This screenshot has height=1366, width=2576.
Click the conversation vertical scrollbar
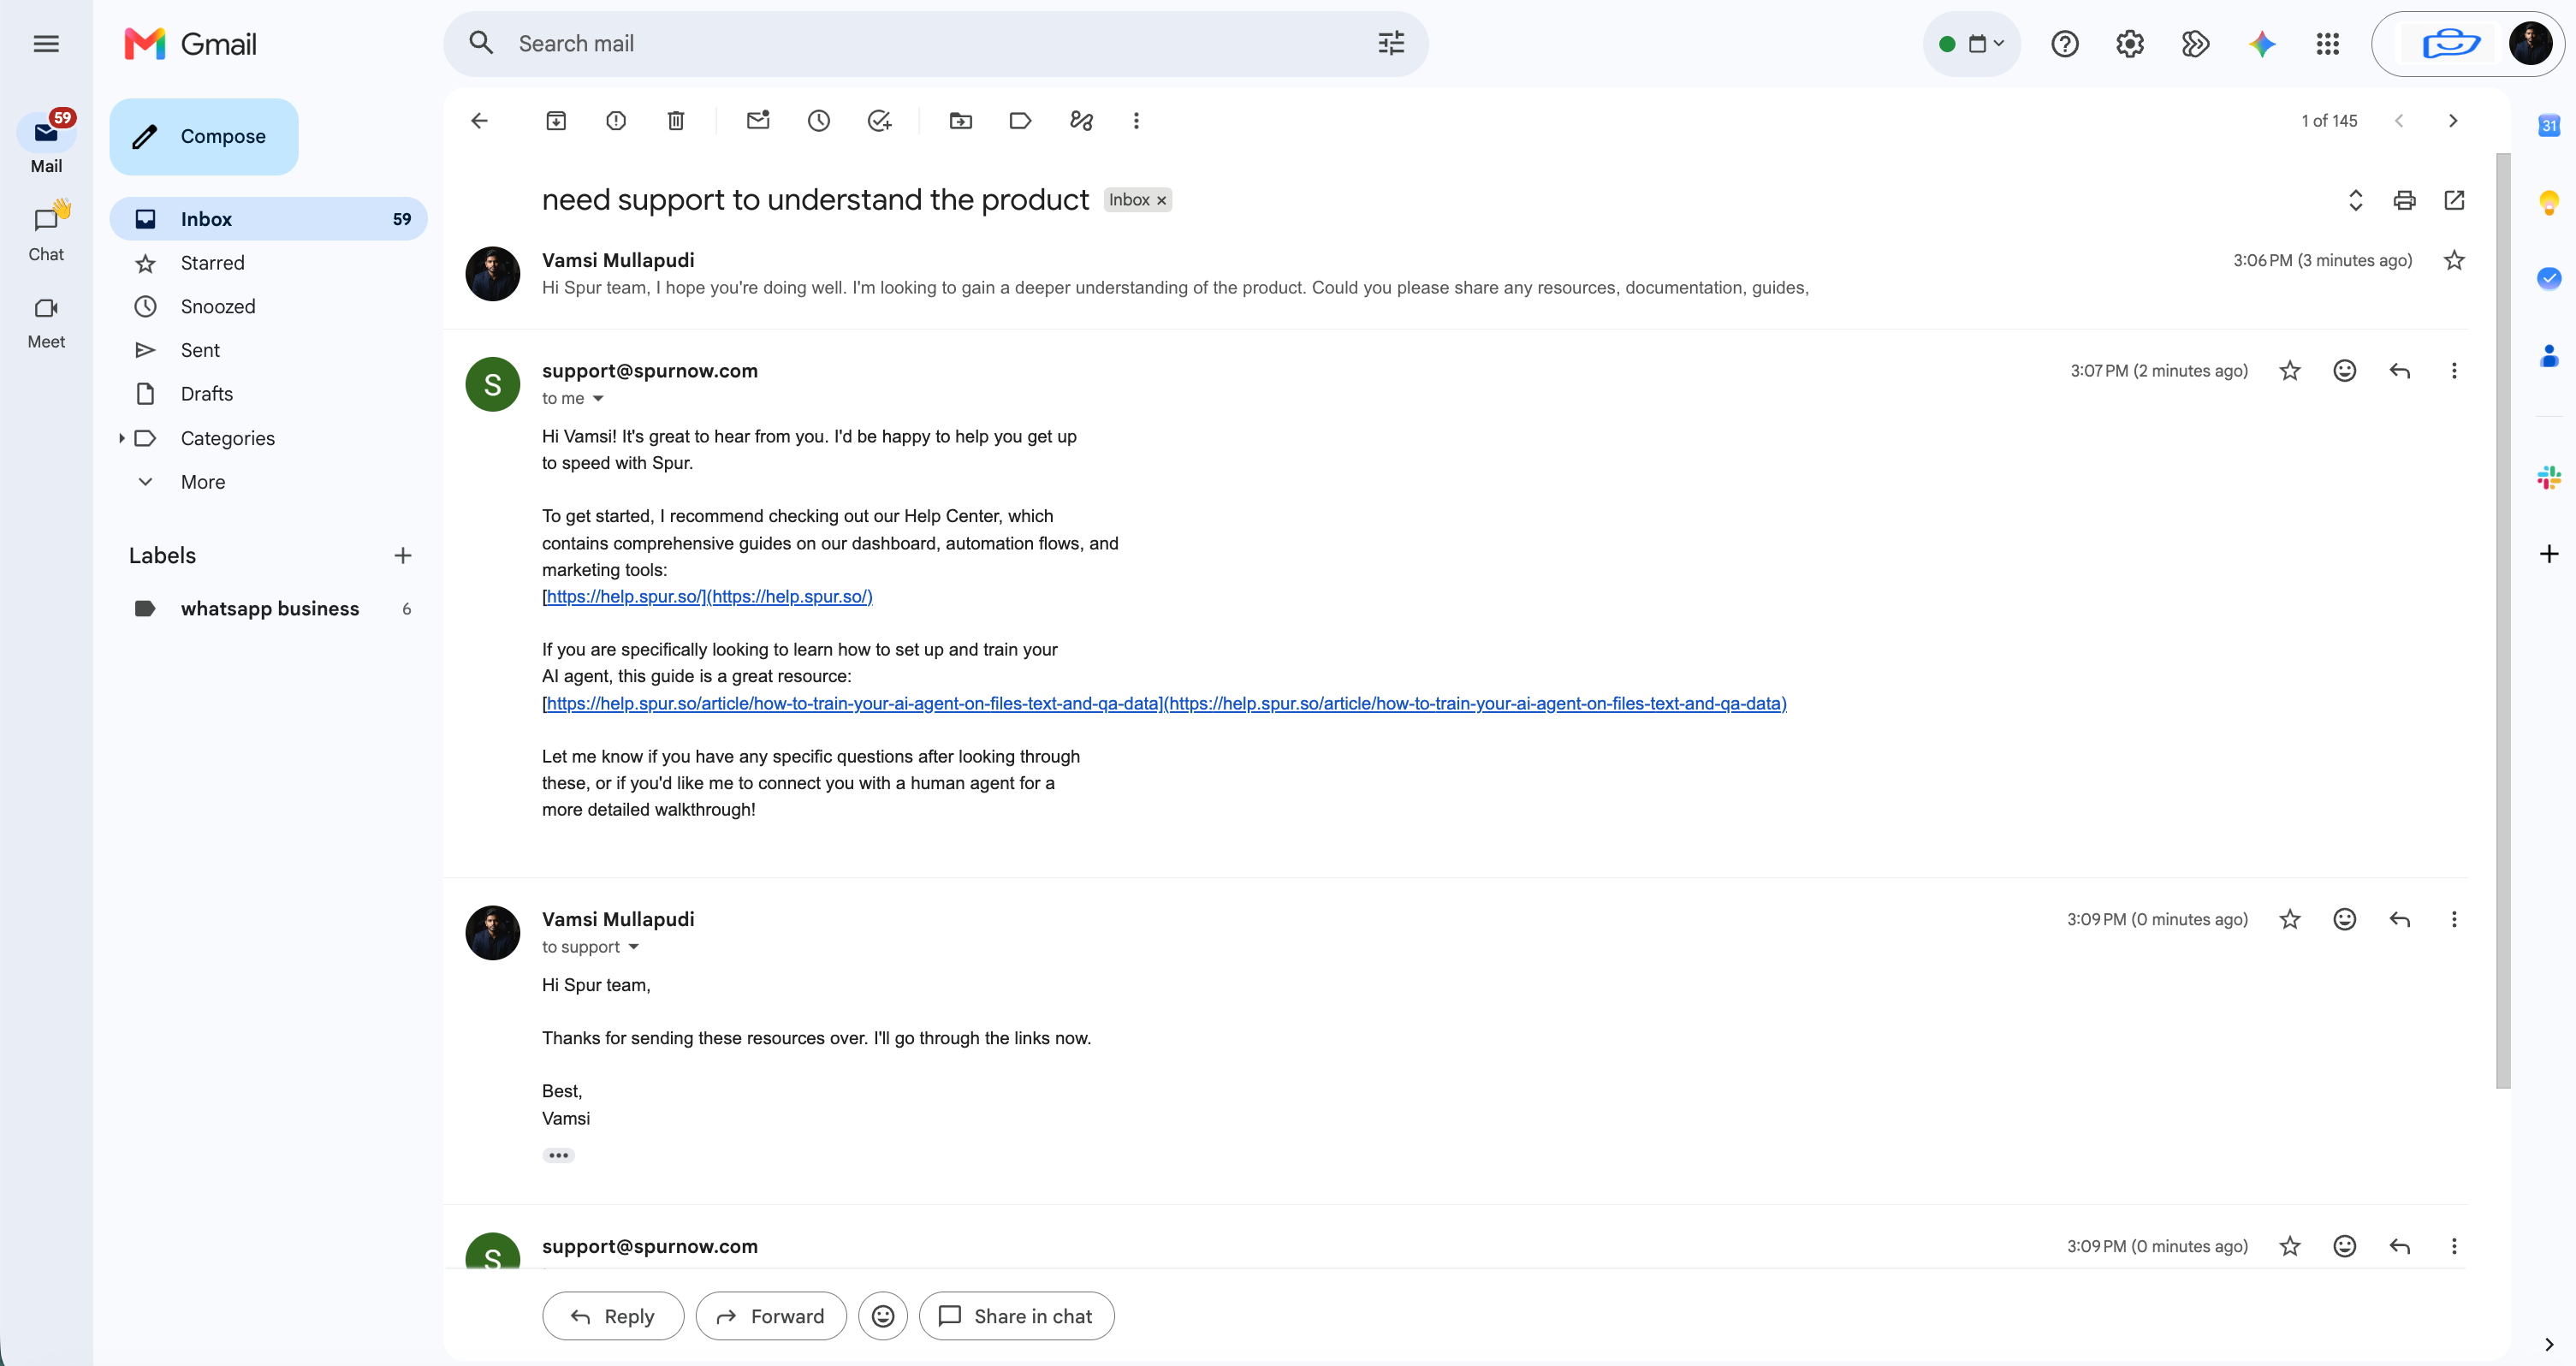click(x=2503, y=620)
